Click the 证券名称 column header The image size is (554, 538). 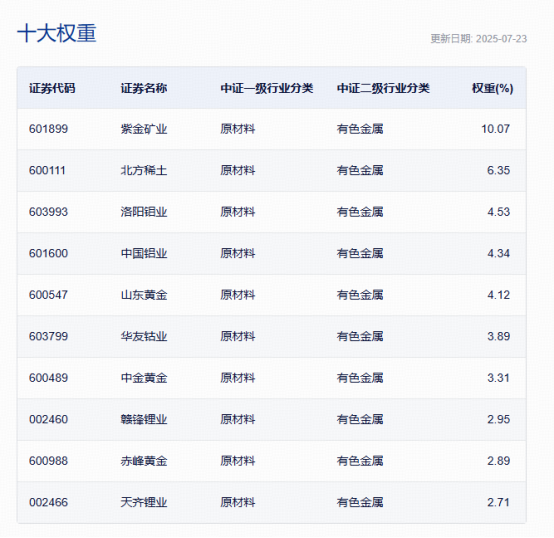coord(144,88)
